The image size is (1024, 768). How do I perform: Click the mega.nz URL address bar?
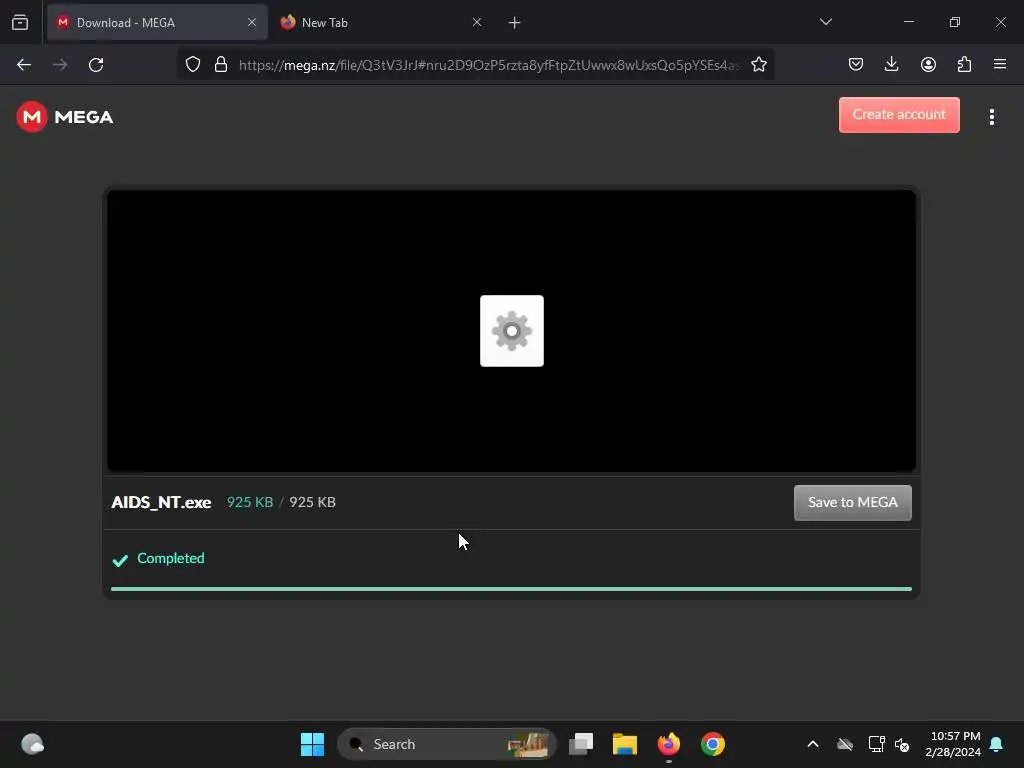click(x=488, y=65)
